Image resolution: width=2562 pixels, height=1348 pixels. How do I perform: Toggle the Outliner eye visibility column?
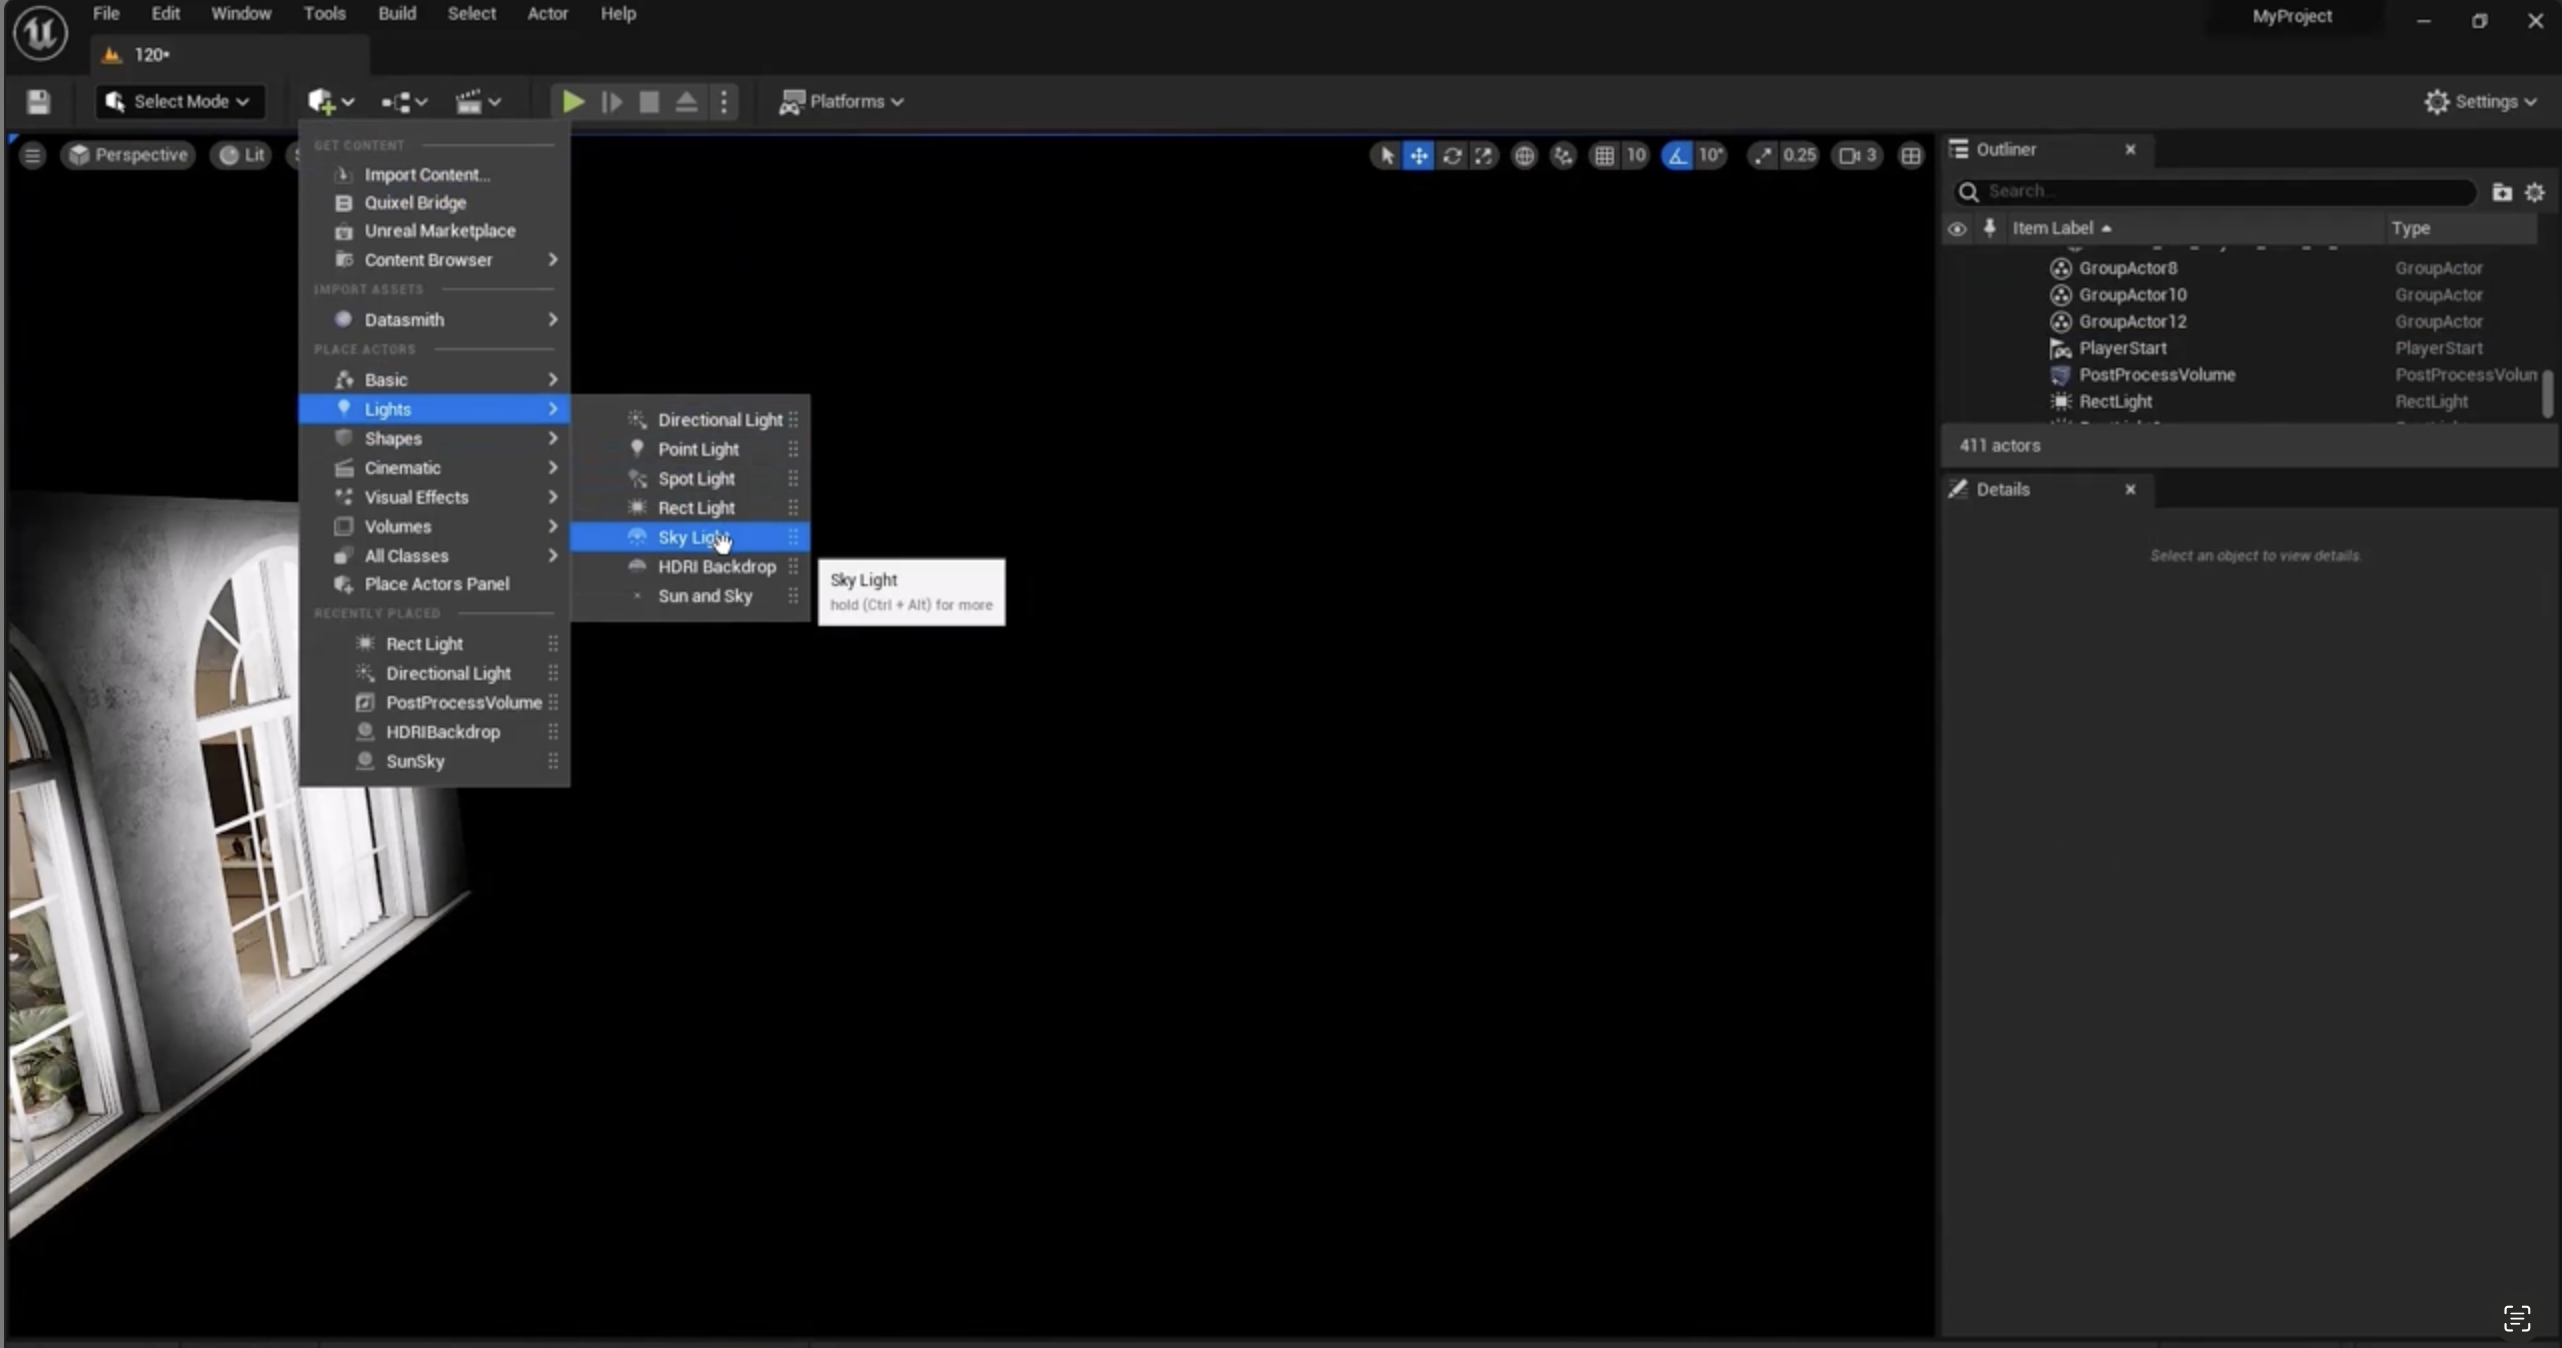pyautogui.click(x=1957, y=228)
